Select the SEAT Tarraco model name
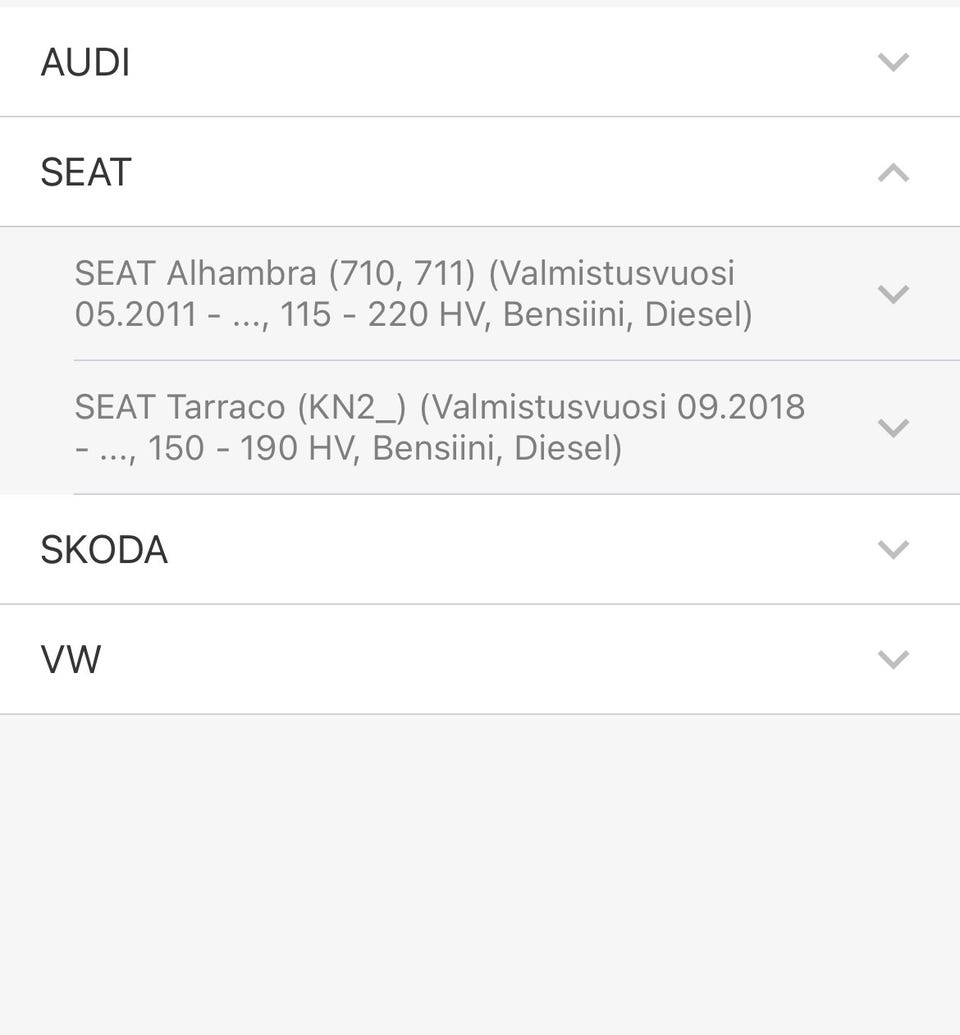960x1035 pixels. click(180, 407)
